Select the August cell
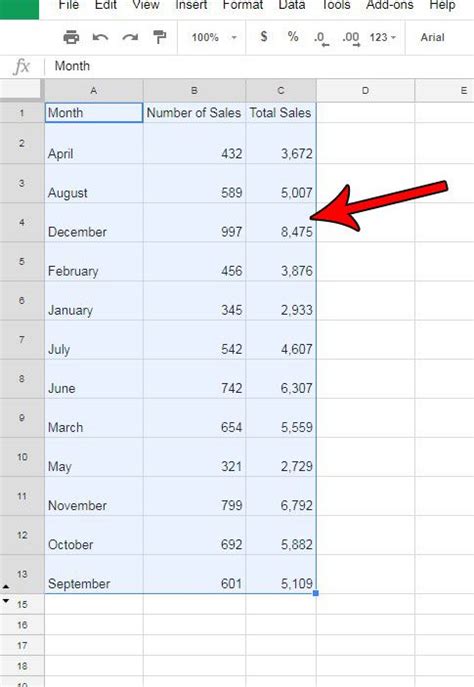Image resolution: width=474 pixels, height=687 pixels. (x=94, y=183)
